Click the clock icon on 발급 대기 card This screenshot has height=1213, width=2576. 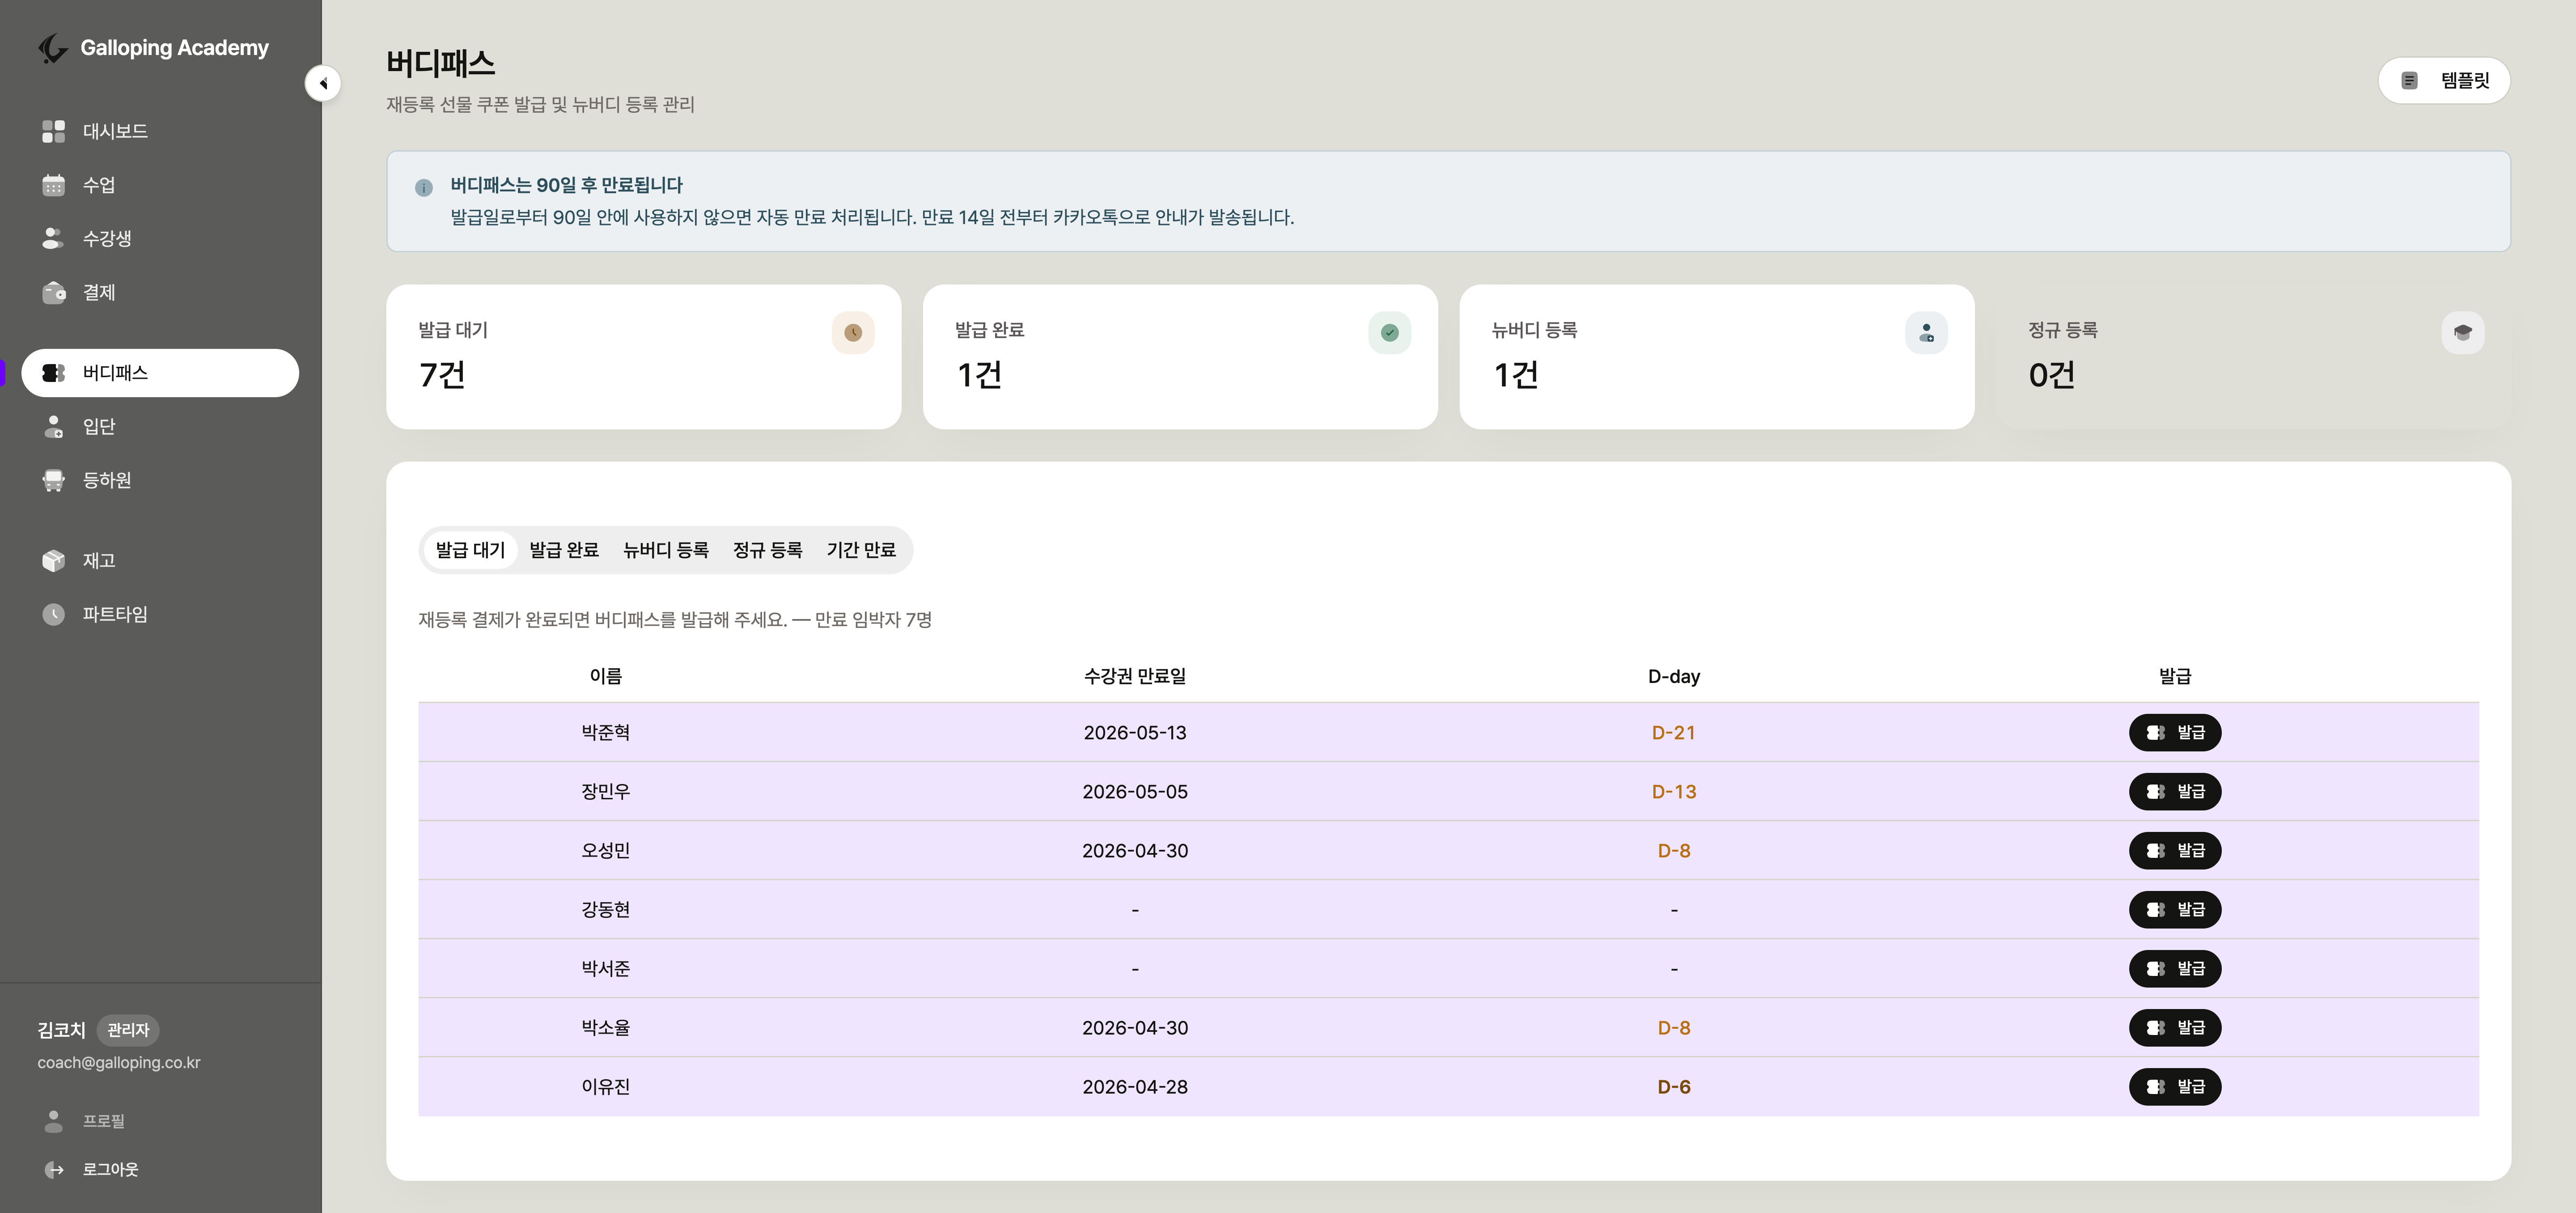853,333
